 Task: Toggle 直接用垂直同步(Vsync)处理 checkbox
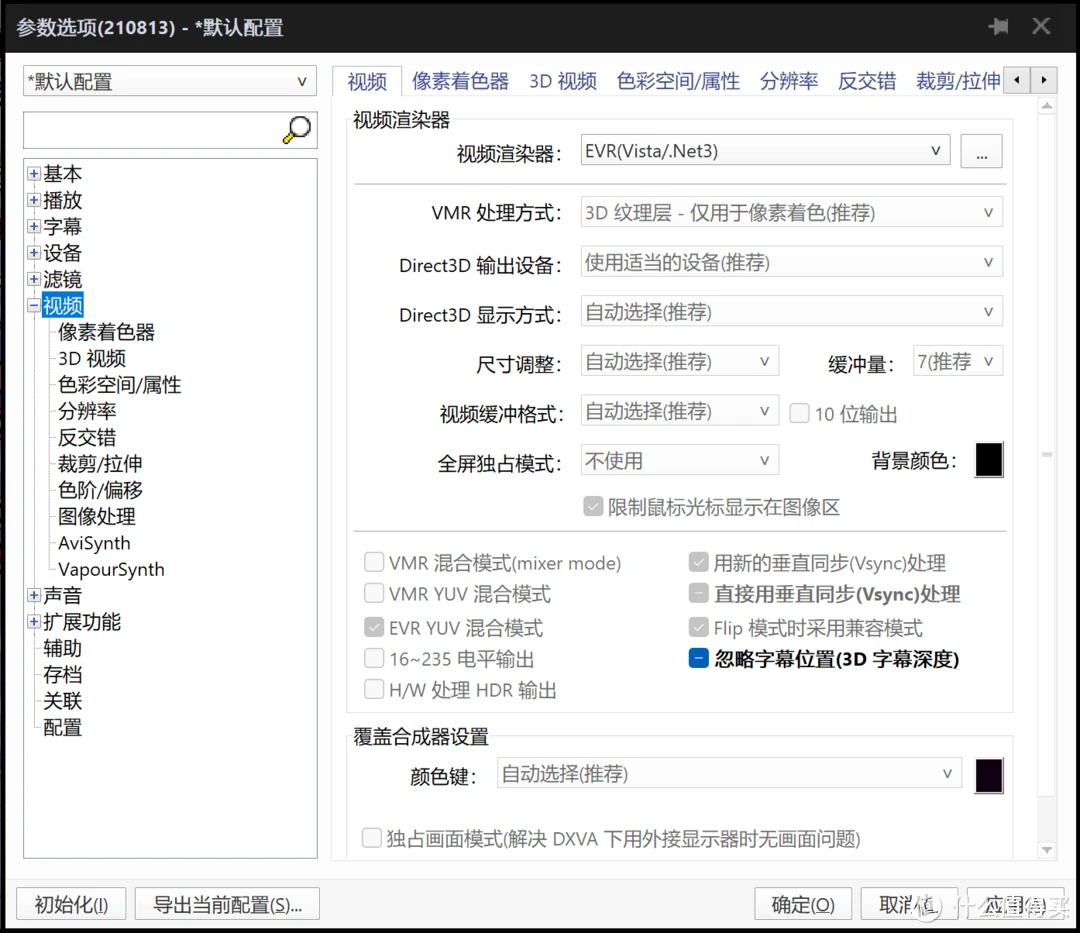[x=698, y=594]
